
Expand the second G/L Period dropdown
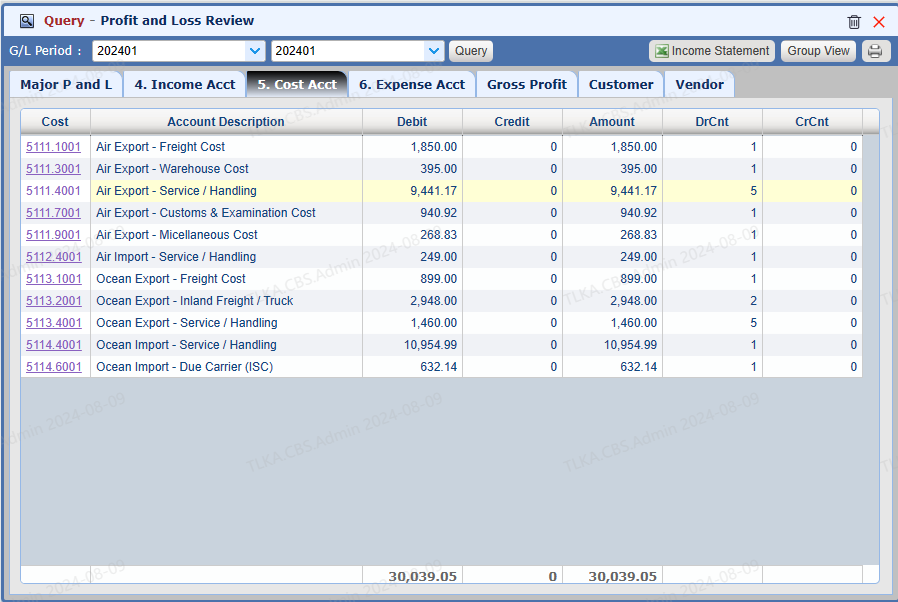(x=434, y=51)
